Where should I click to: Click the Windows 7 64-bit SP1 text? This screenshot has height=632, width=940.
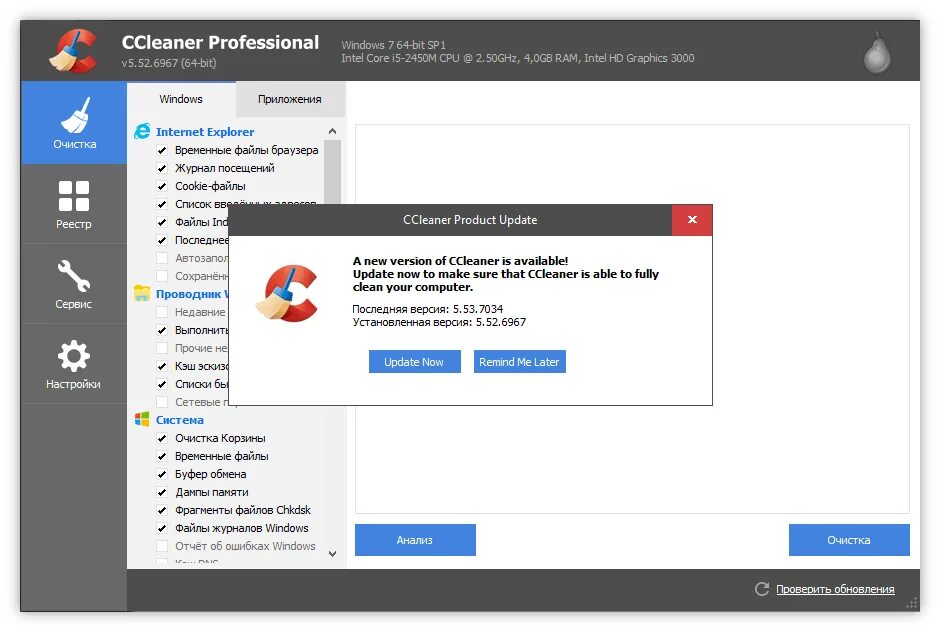[x=393, y=45]
